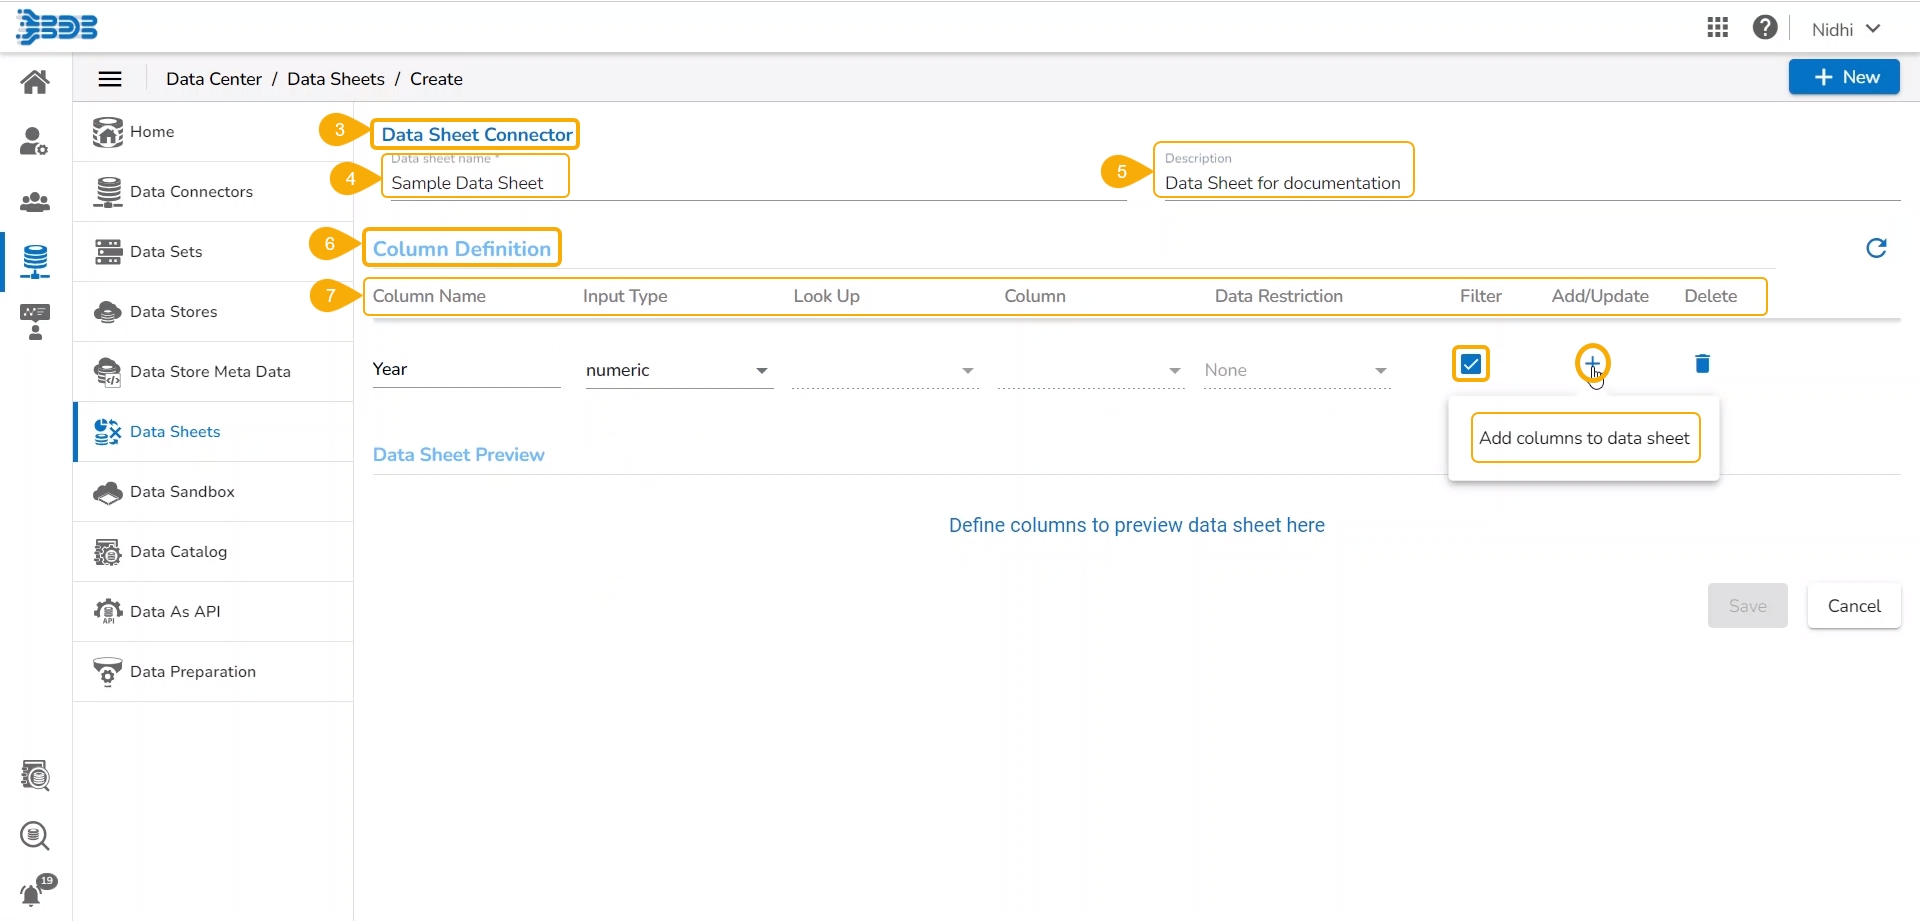Click the Data sheet name input field
The image size is (1920, 921).
pyautogui.click(x=476, y=183)
